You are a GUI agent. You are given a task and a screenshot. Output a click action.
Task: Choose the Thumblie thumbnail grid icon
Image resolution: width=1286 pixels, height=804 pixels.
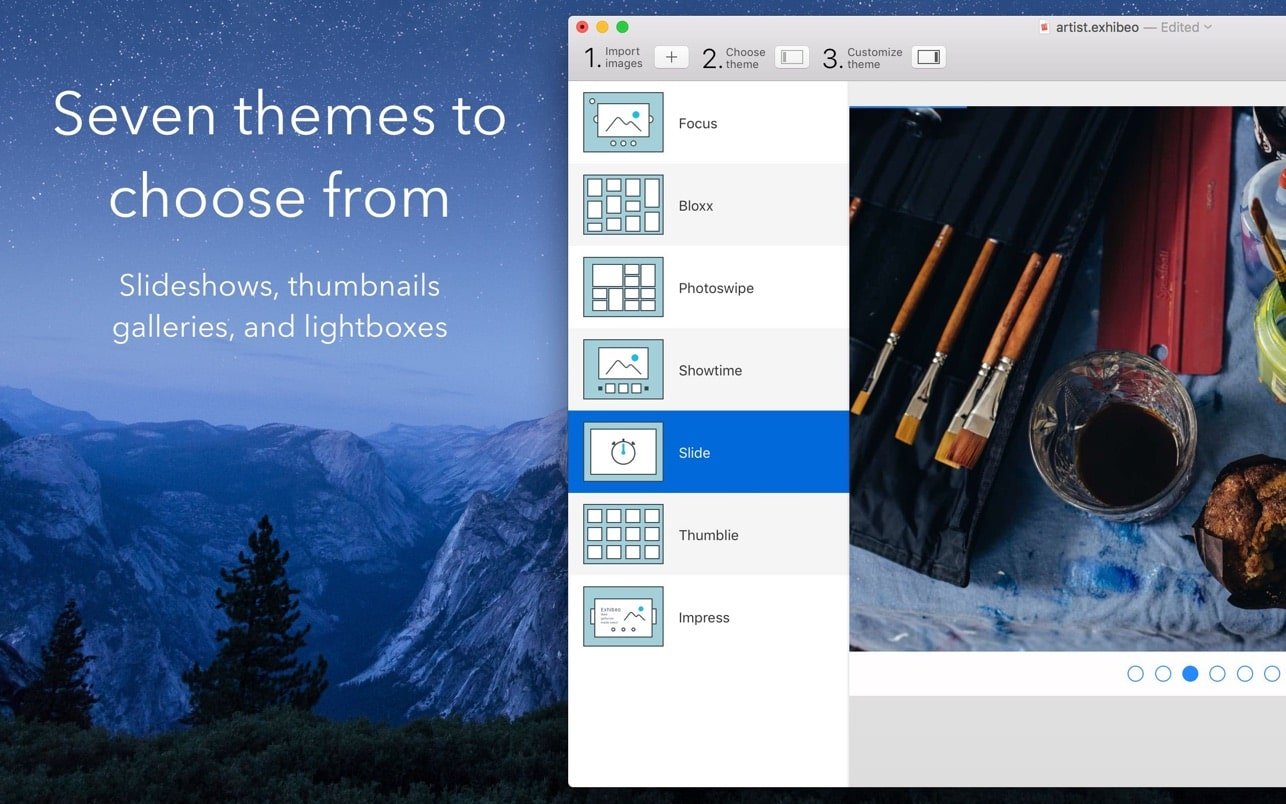[623, 535]
